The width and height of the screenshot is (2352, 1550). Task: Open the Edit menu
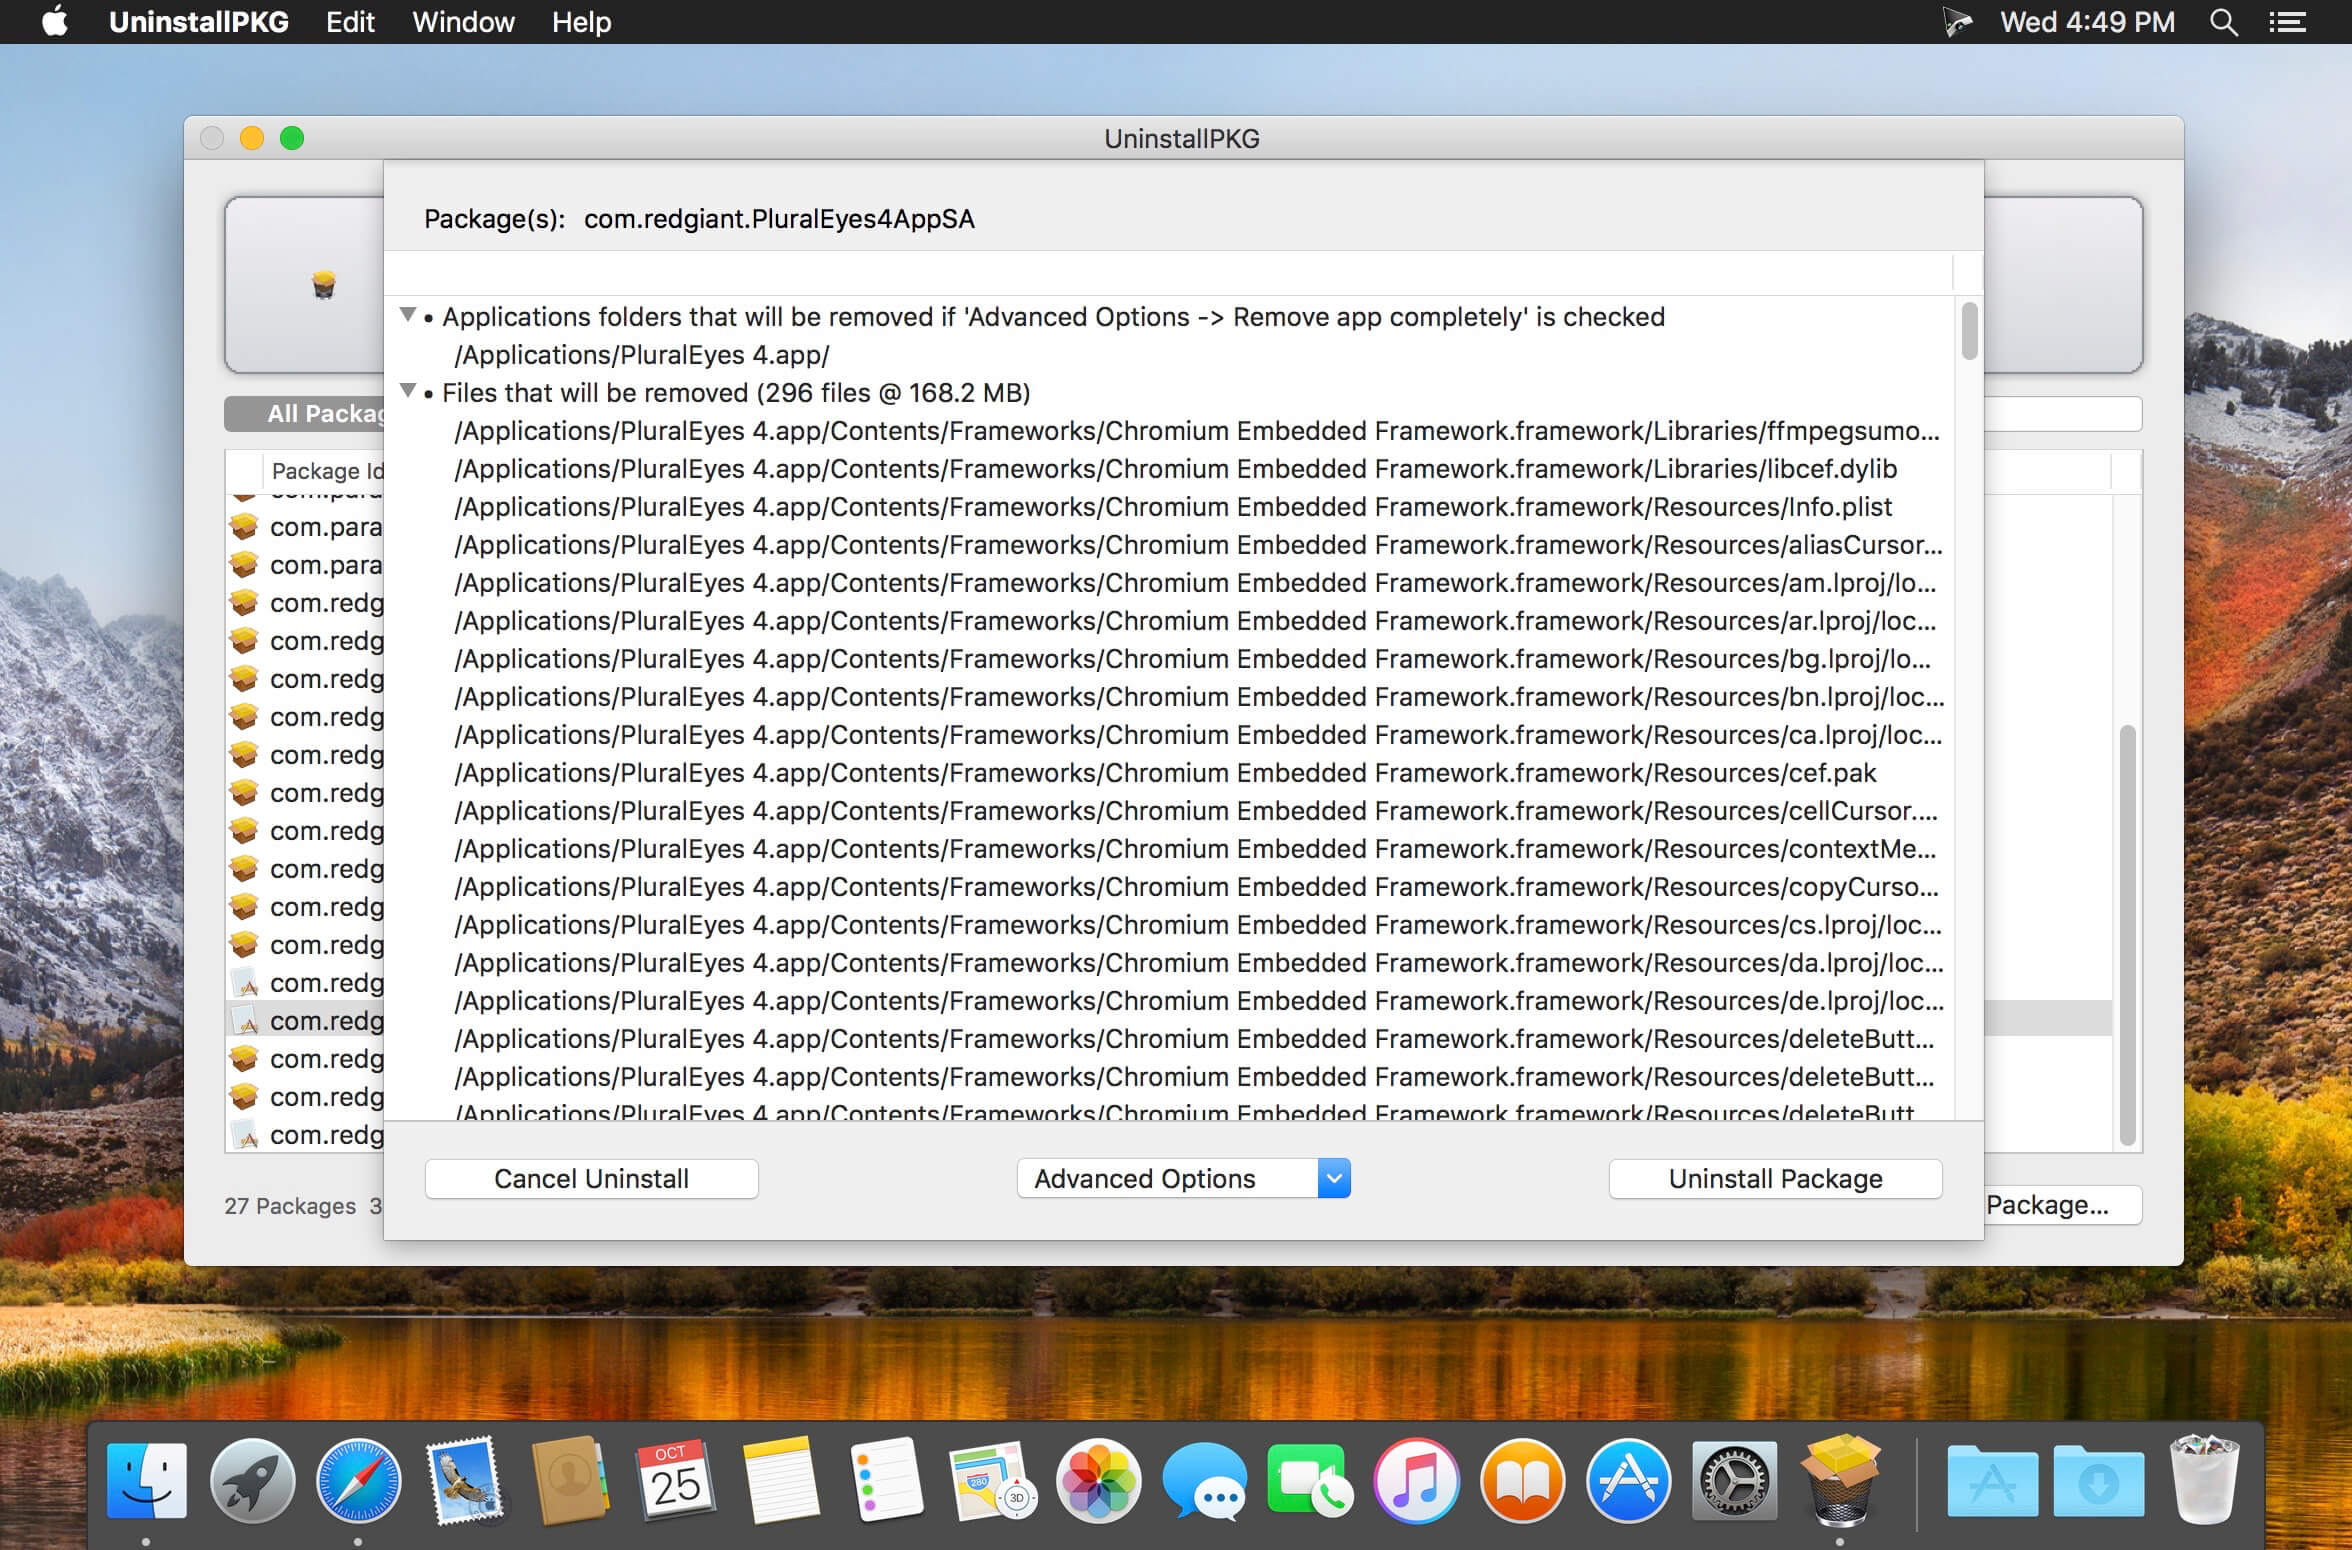pos(350,22)
